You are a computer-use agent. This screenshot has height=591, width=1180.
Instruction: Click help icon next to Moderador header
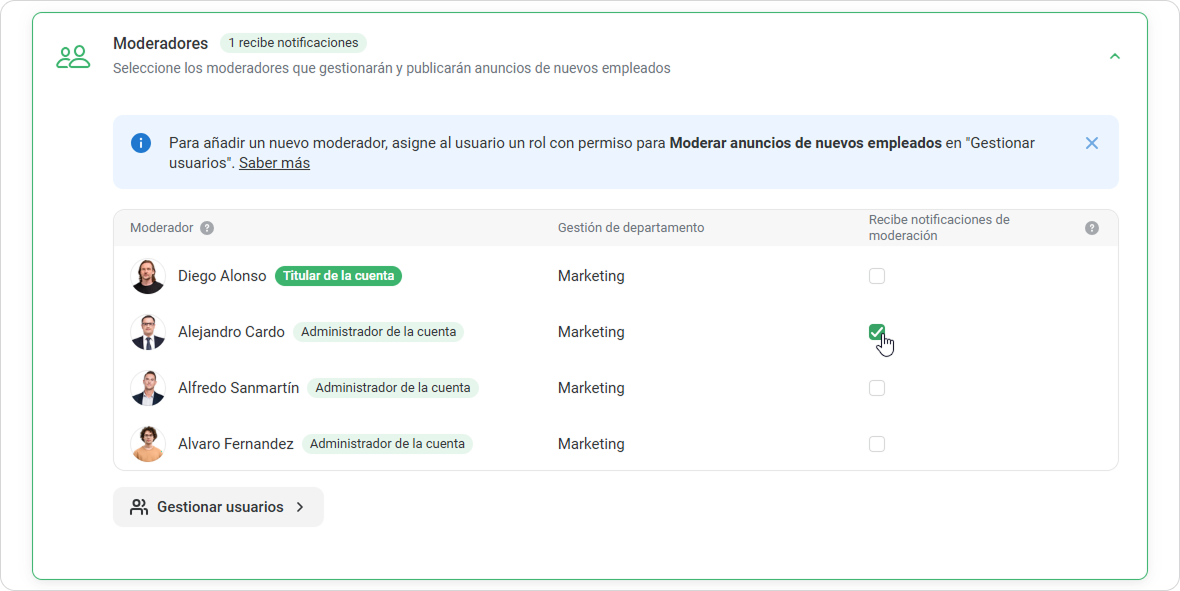[x=207, y=228]
